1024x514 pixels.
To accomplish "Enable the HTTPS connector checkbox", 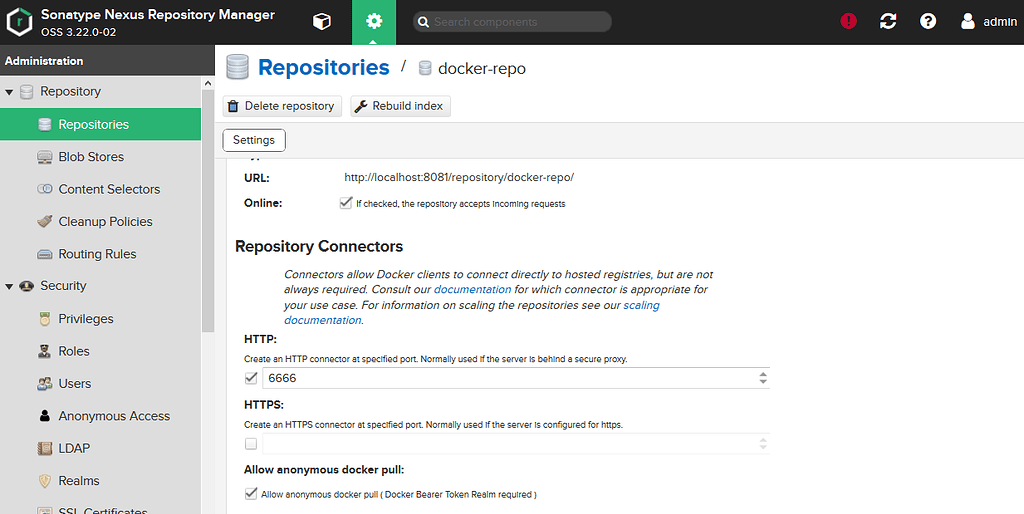I will point(251,444).
